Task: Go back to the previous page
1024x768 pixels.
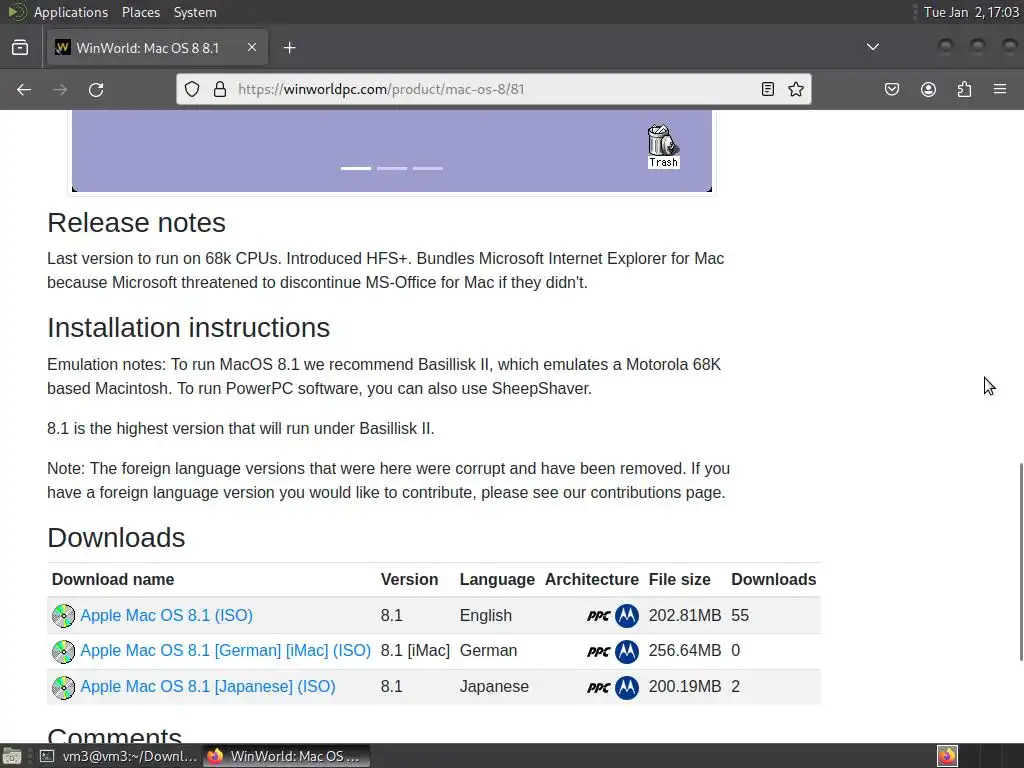Action: [24, 89]
